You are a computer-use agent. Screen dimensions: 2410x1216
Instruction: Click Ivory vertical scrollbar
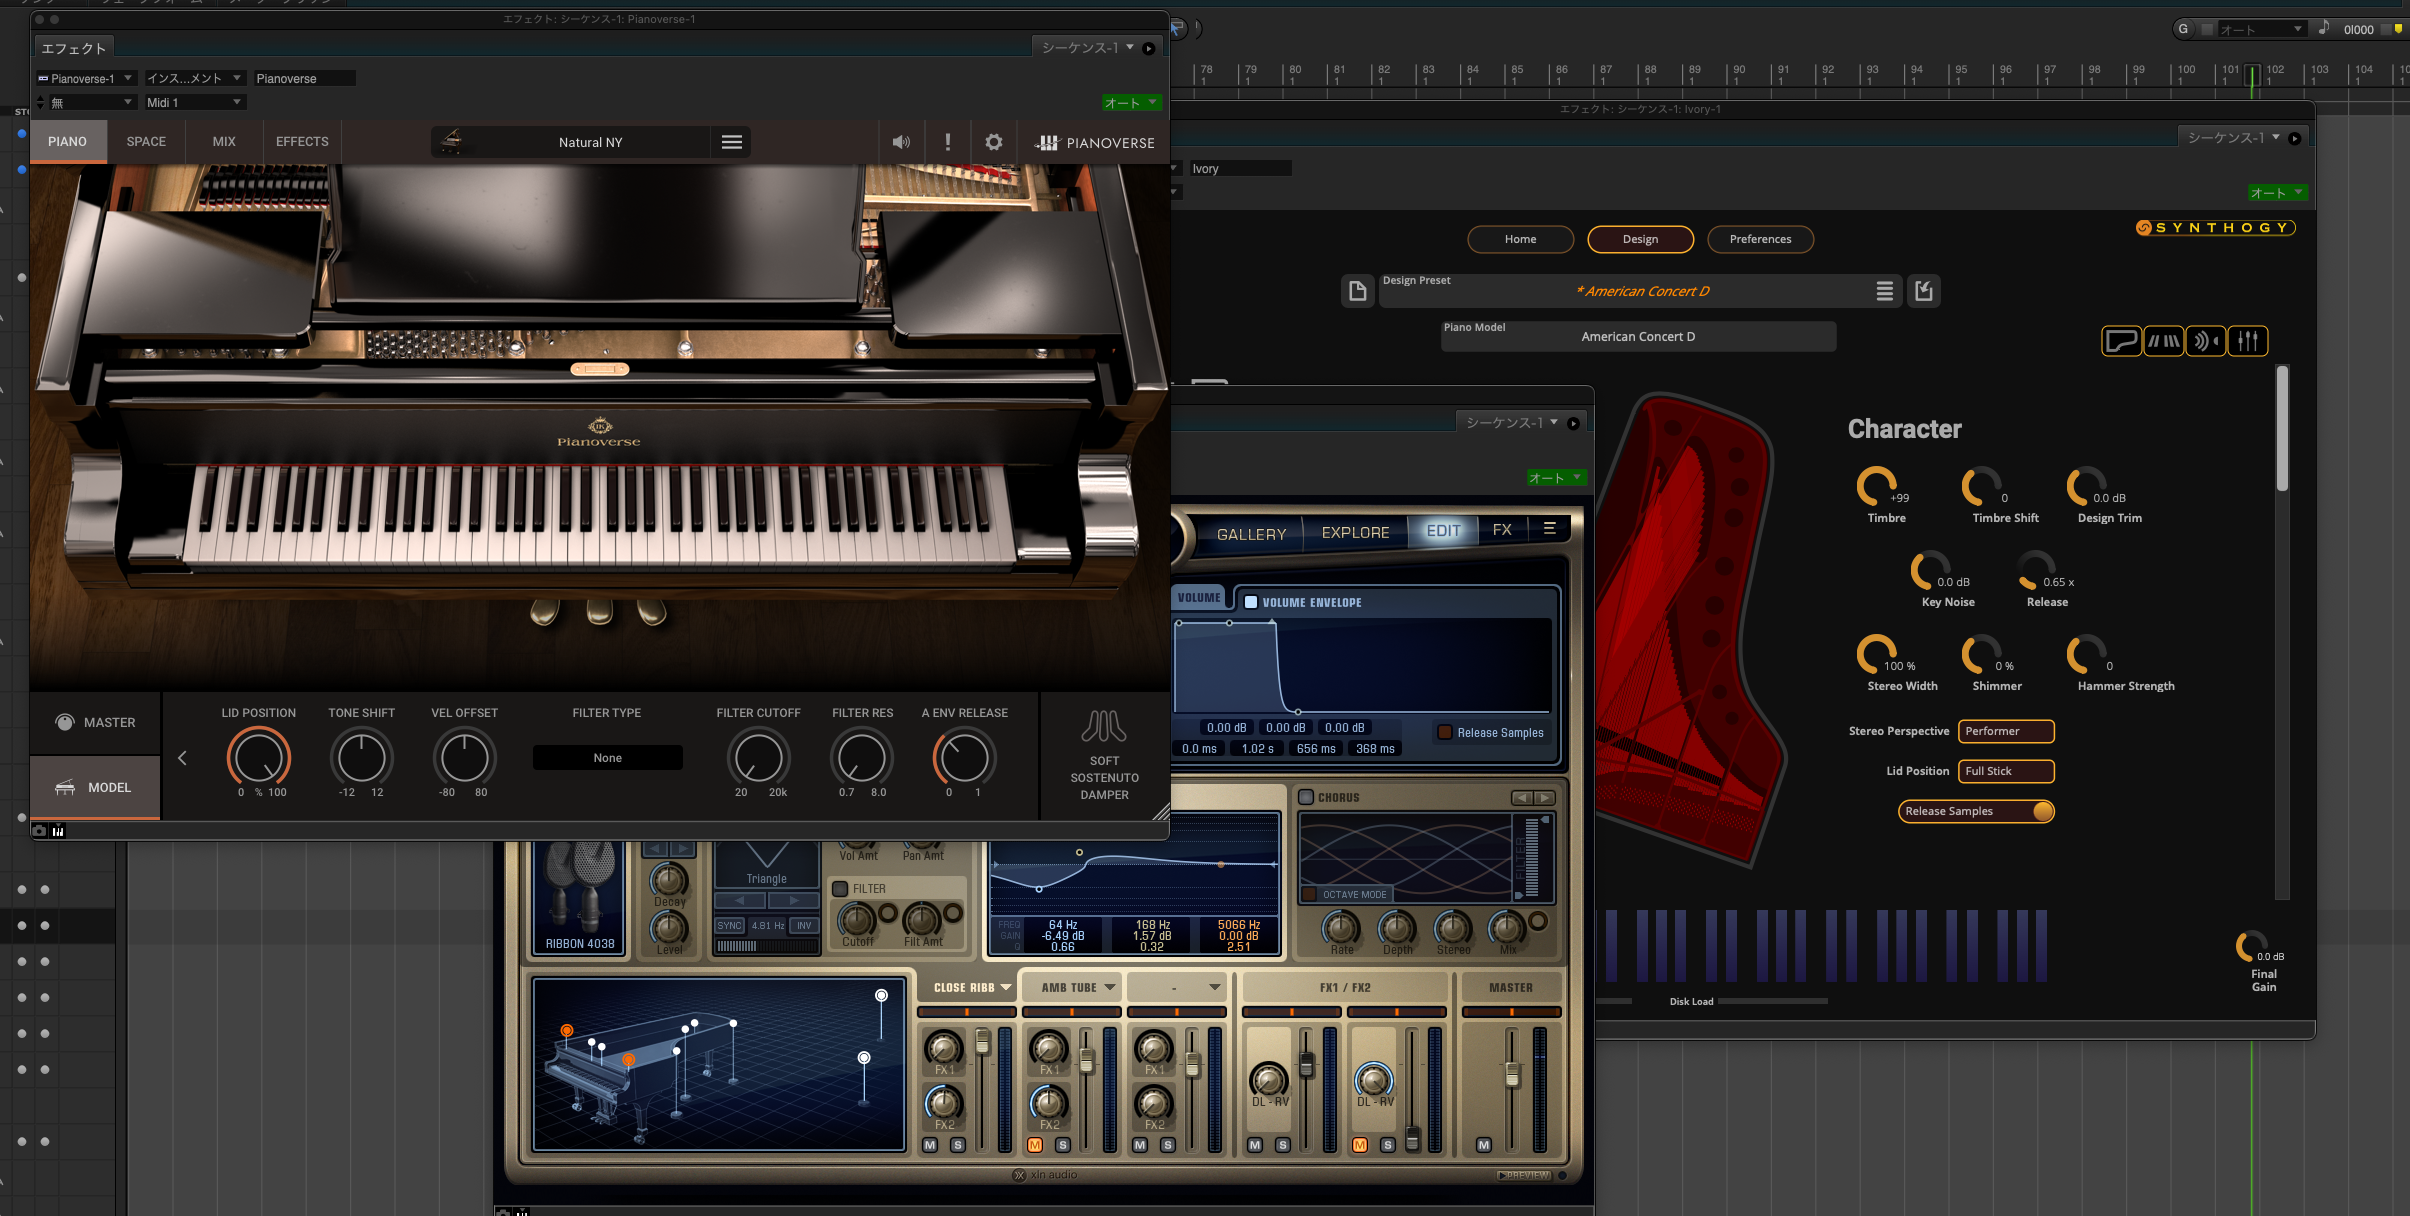click(x=2283, y=430)
